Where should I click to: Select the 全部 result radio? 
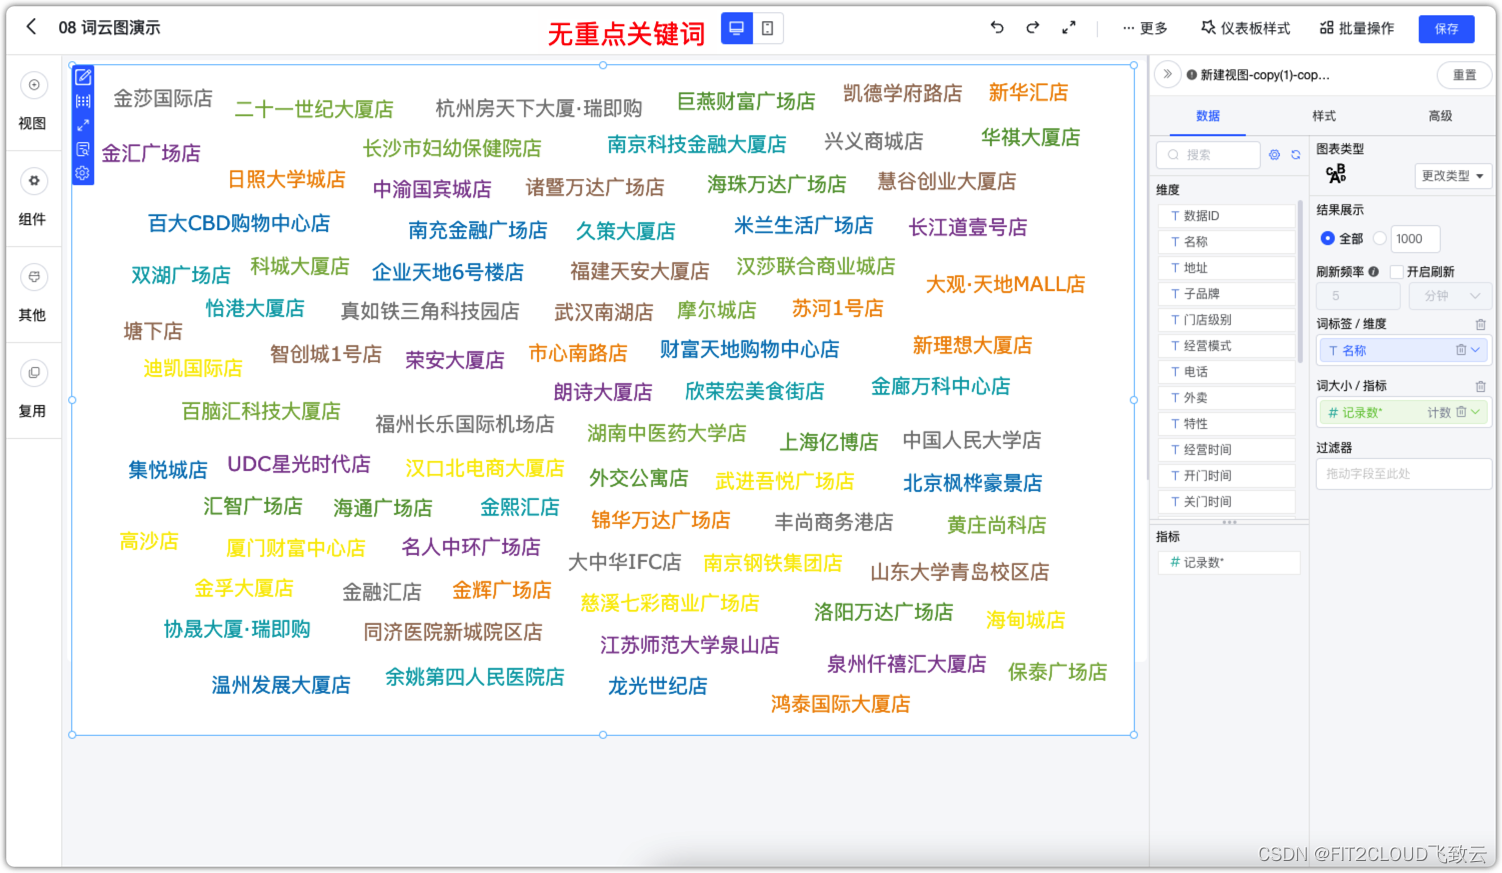(x=1327, y=239)
